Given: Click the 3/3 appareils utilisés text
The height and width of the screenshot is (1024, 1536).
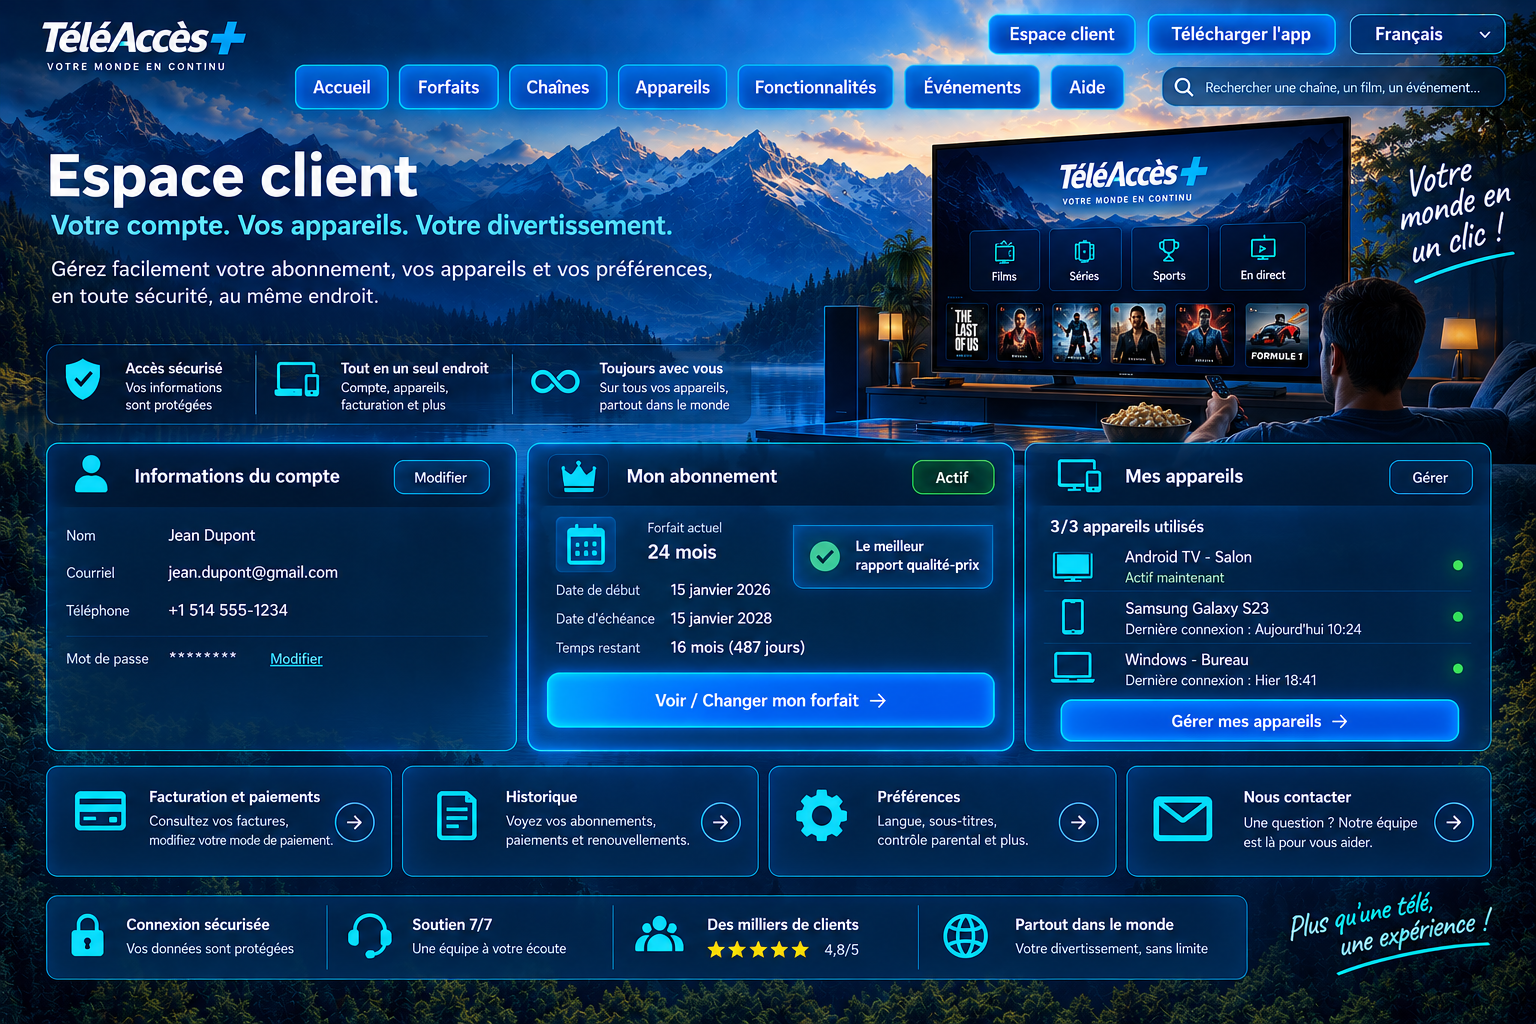Looking at the screenshot, I should click(x=1127, y=526).
